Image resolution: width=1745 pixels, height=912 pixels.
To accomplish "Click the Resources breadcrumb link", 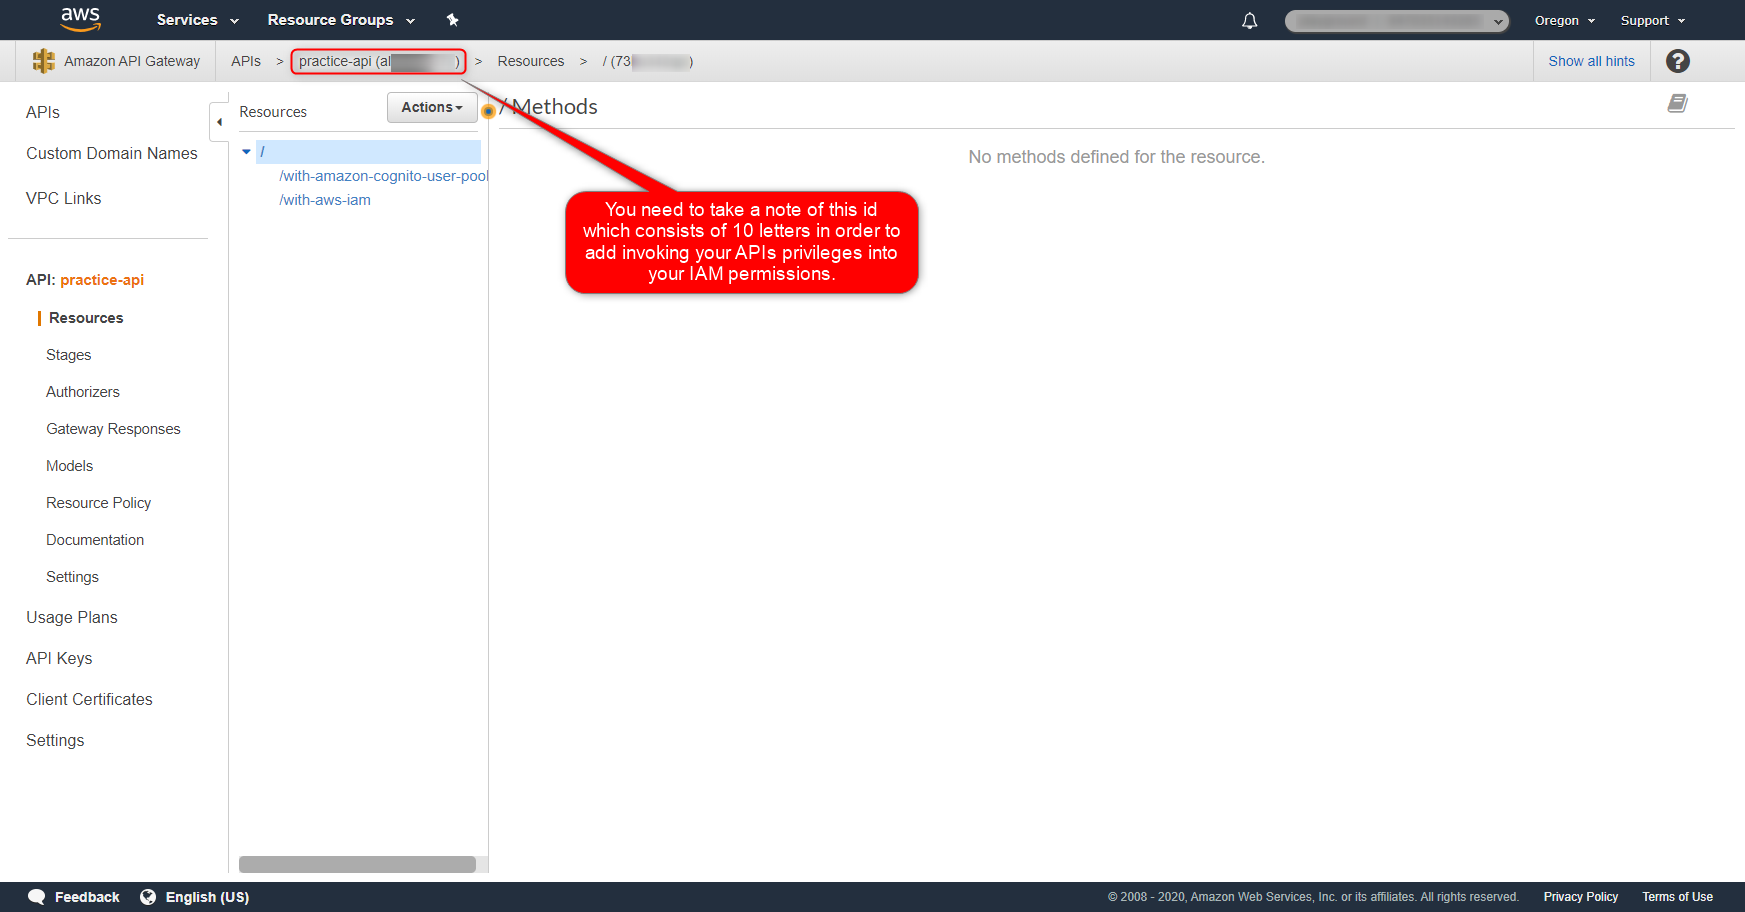I will coord(531,61).
